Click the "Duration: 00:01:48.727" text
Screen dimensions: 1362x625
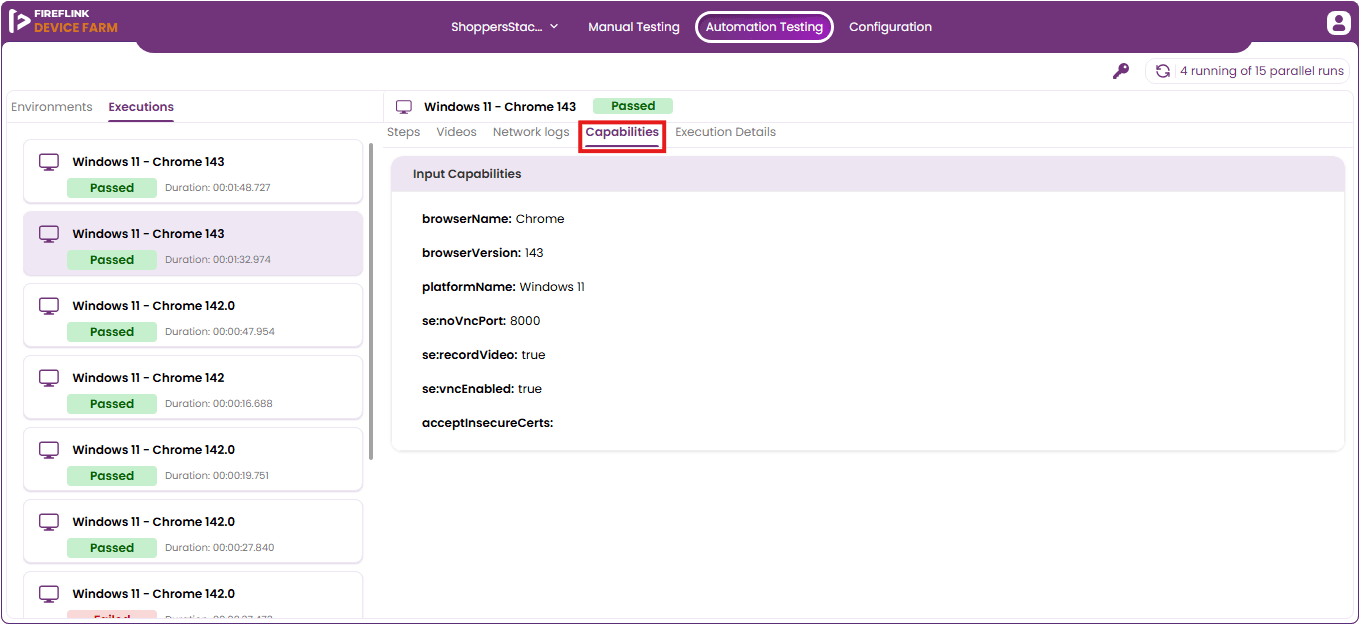218,188
